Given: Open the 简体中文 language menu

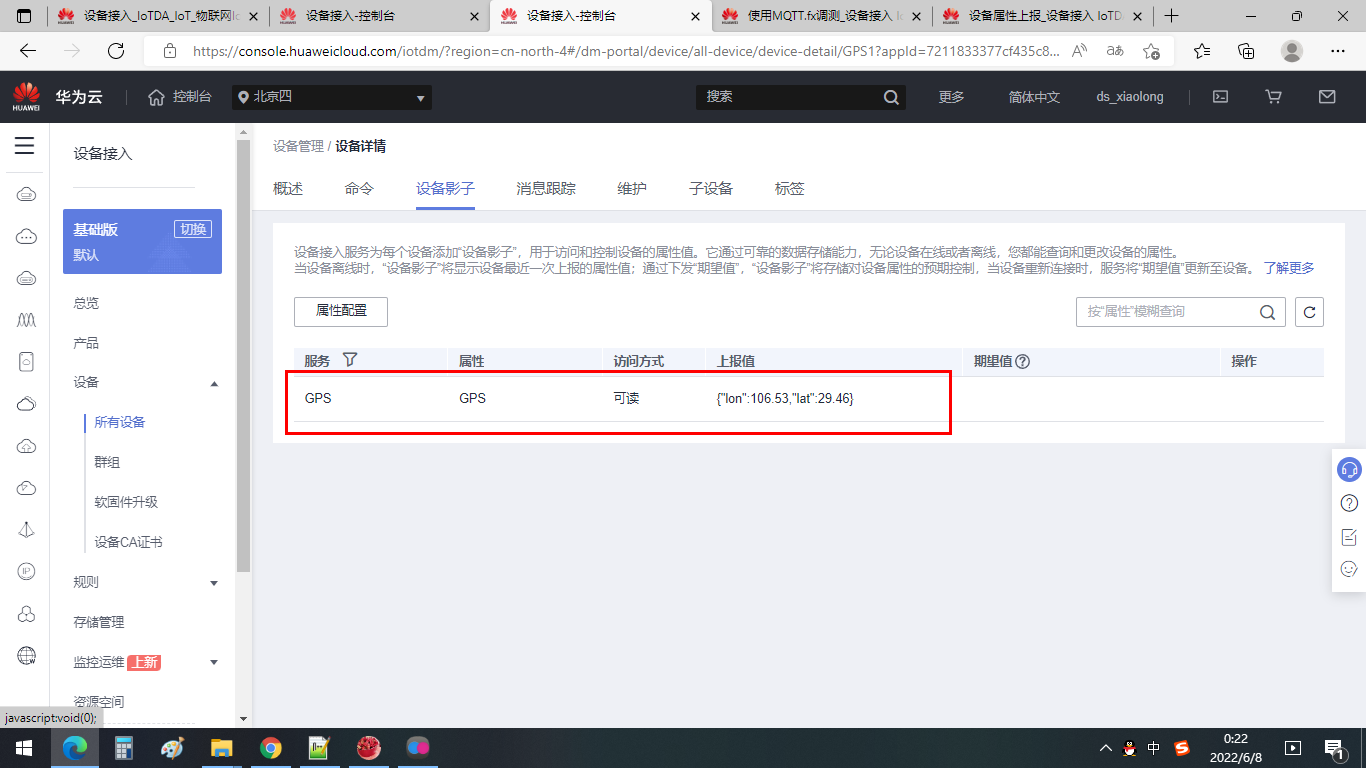Looking at the screenshot, I should click(x=1034, y=97).
